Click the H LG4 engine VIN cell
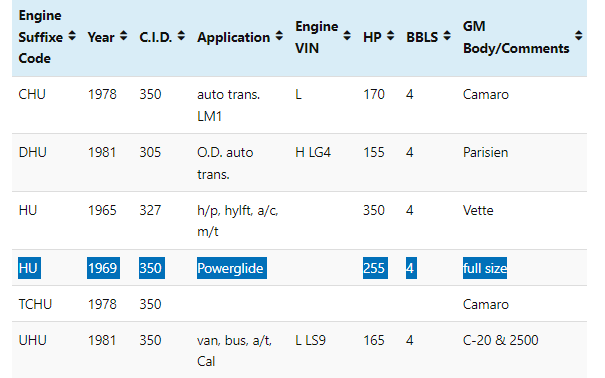The height and width of the screenshot is (378, 605). (313, 152)
